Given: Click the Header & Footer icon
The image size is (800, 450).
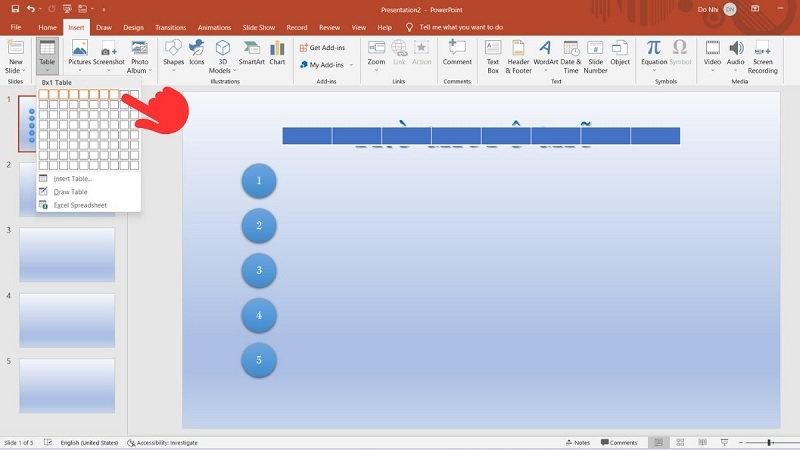Looking at the screenshot, I should point(518,56).
